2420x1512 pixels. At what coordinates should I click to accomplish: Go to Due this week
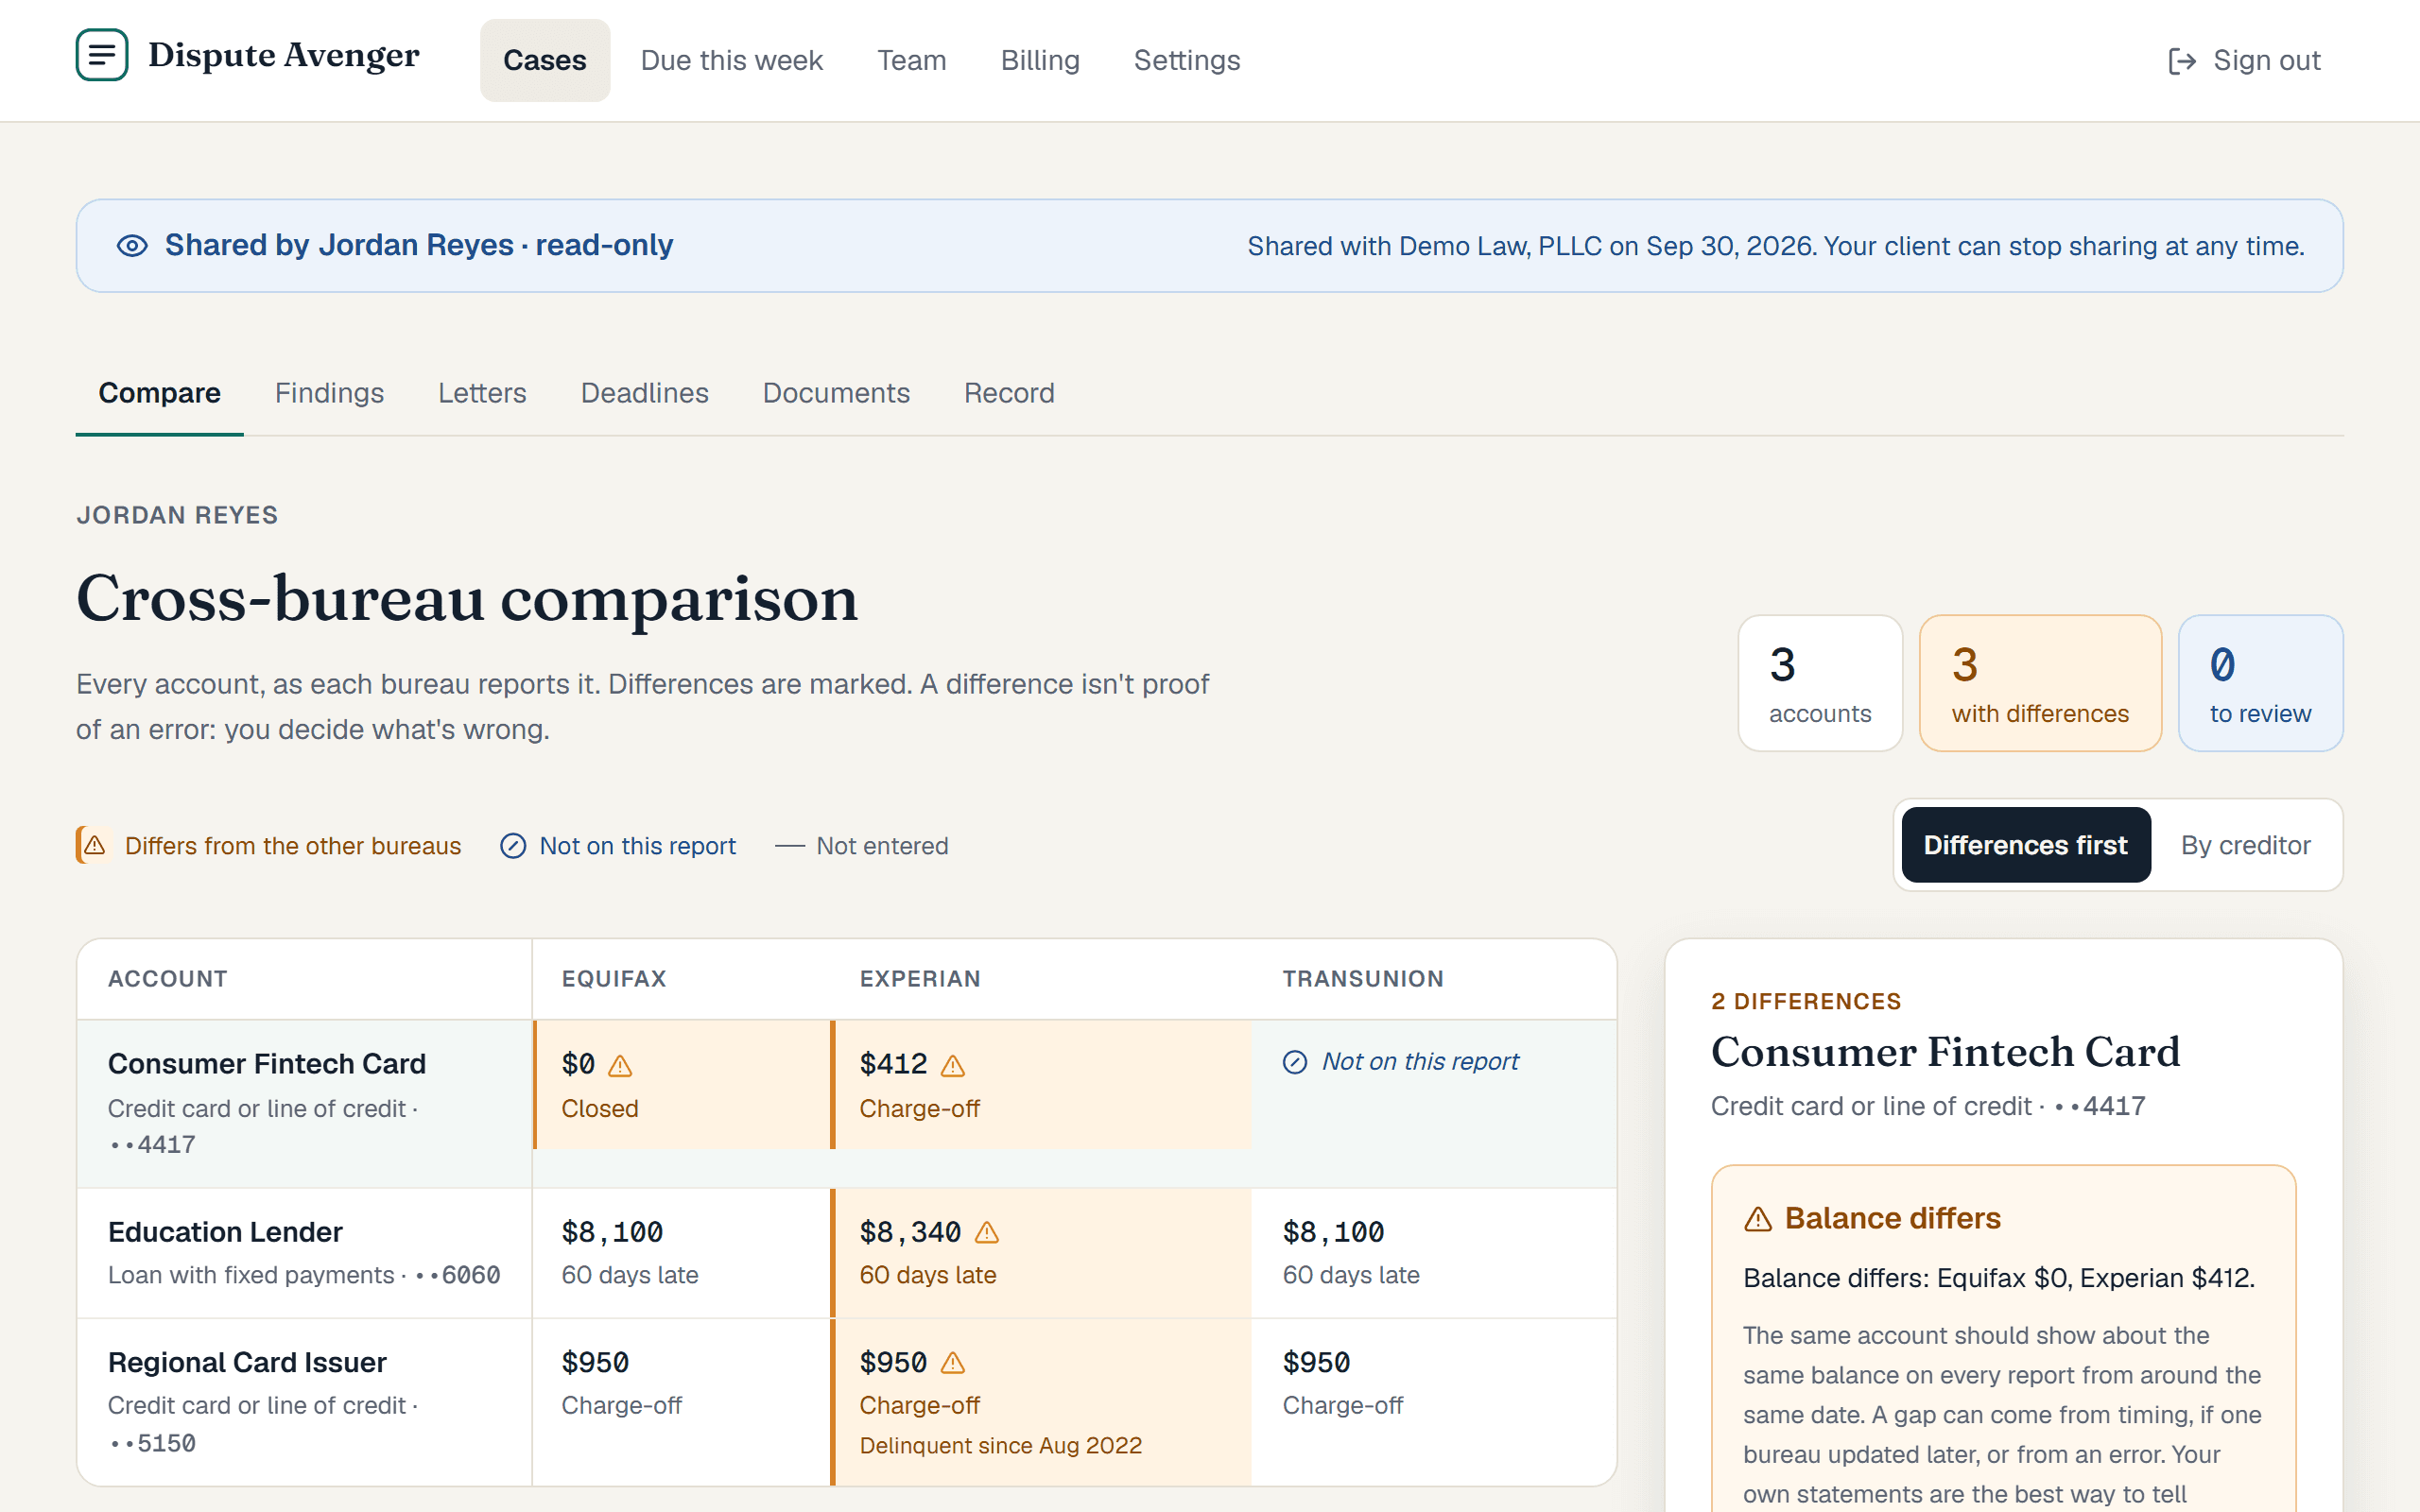[x=731, y=60]
